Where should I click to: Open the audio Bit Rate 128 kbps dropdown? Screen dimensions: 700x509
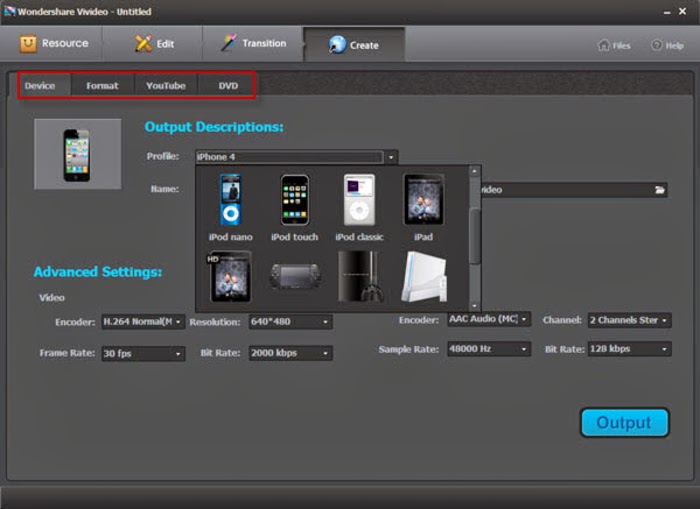pyautogui.click(x=629, y=349)
